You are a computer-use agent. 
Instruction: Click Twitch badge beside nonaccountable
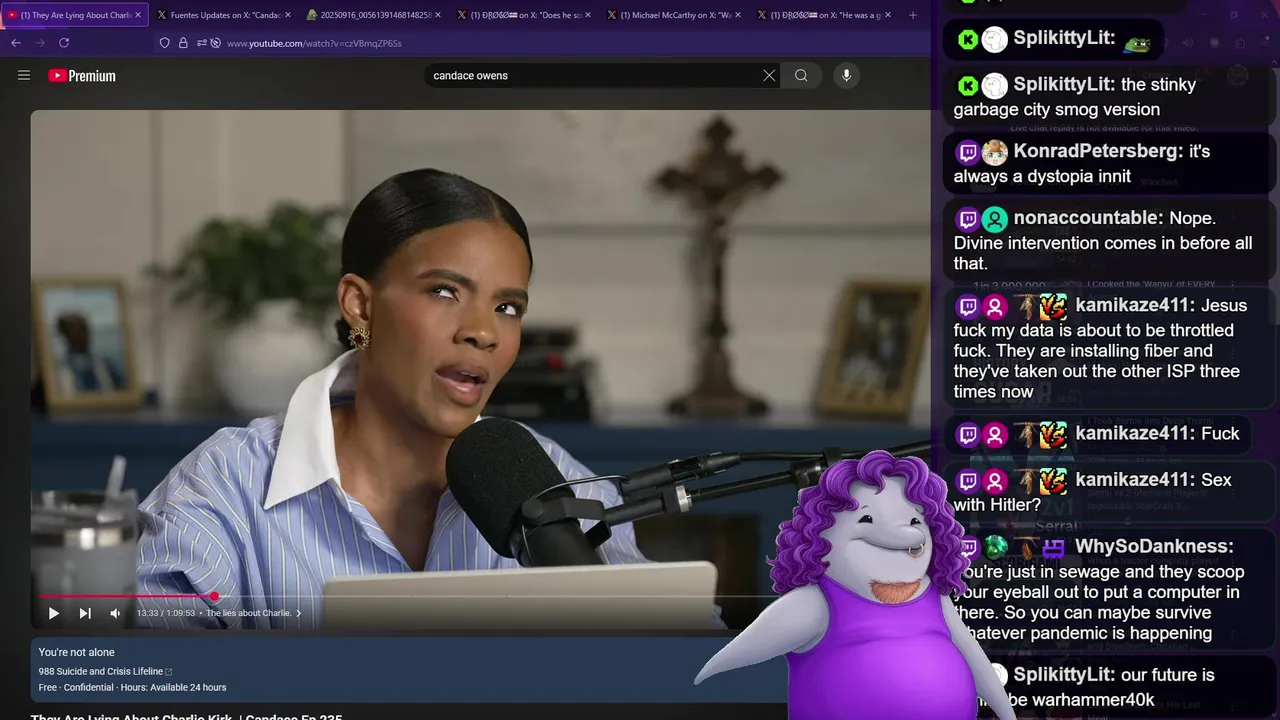pyautogui.click(x=967, y=219)
